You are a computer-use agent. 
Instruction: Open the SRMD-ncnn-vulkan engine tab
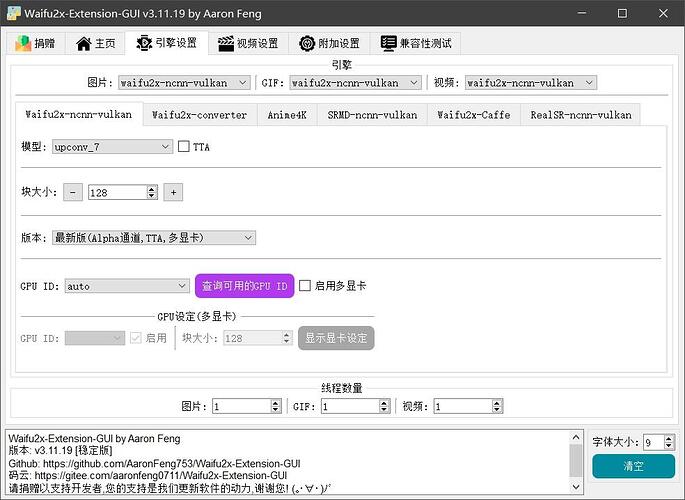[x=372, y=115]
